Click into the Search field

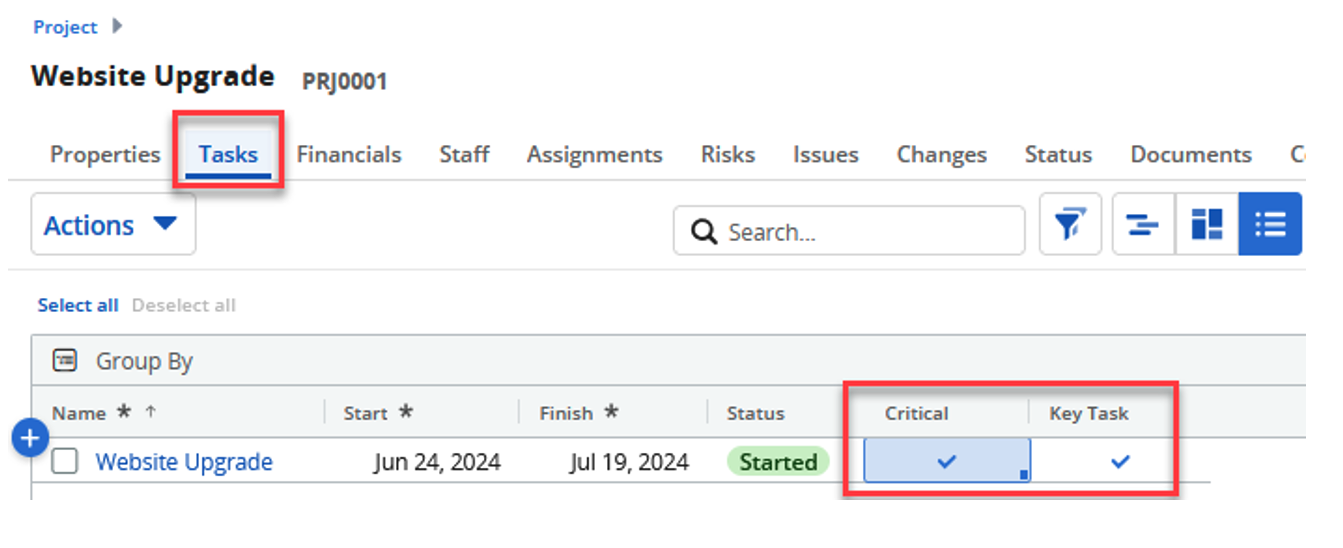click(849, 232)
